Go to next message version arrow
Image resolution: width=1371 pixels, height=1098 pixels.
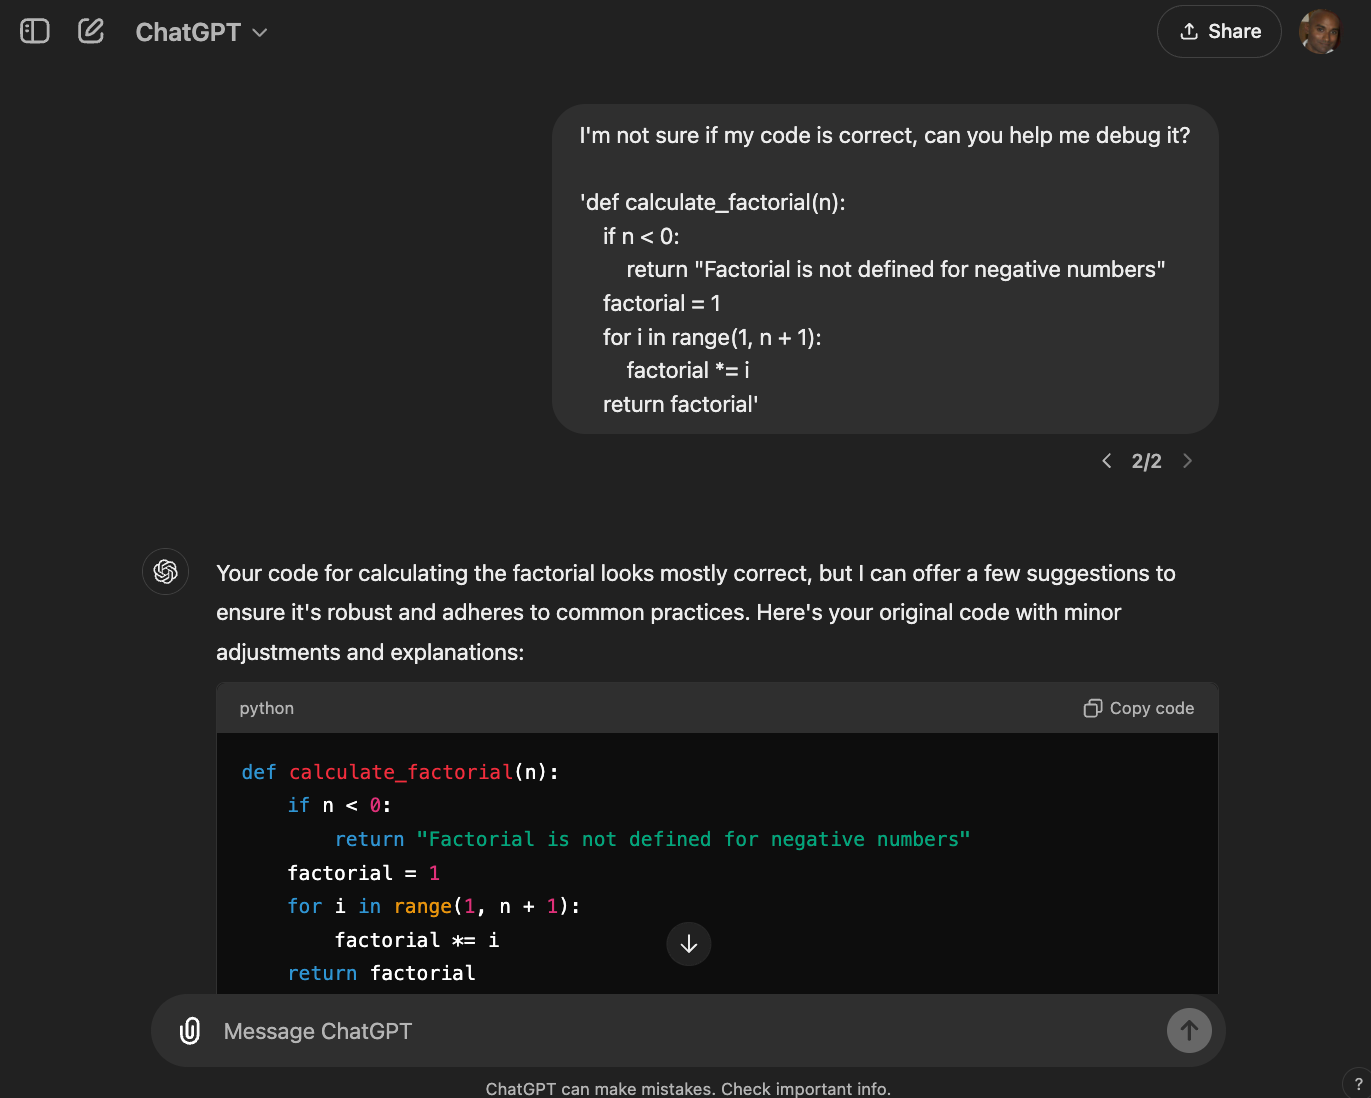coord(1187,461)
